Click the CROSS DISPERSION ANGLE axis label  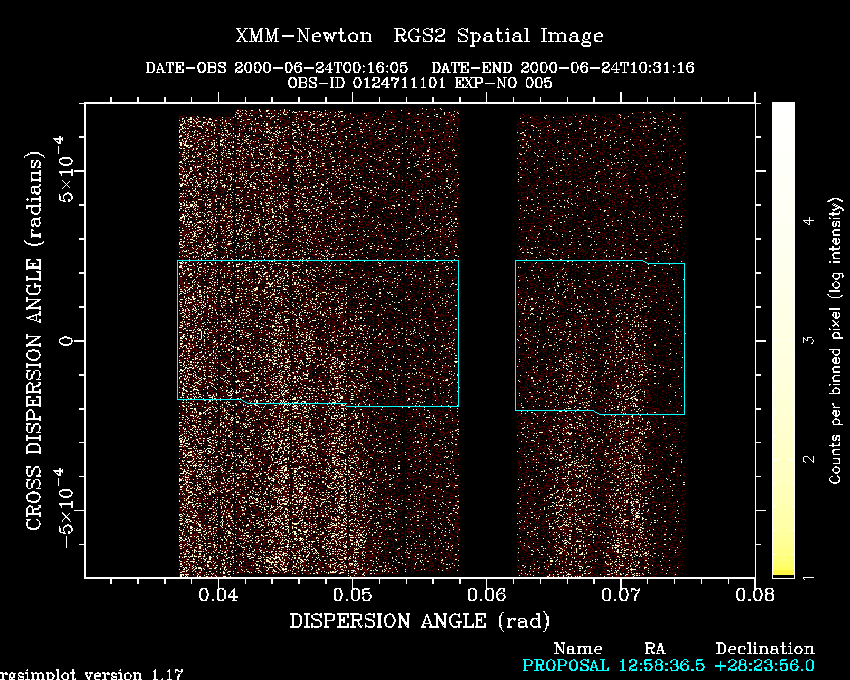(34, 341)
